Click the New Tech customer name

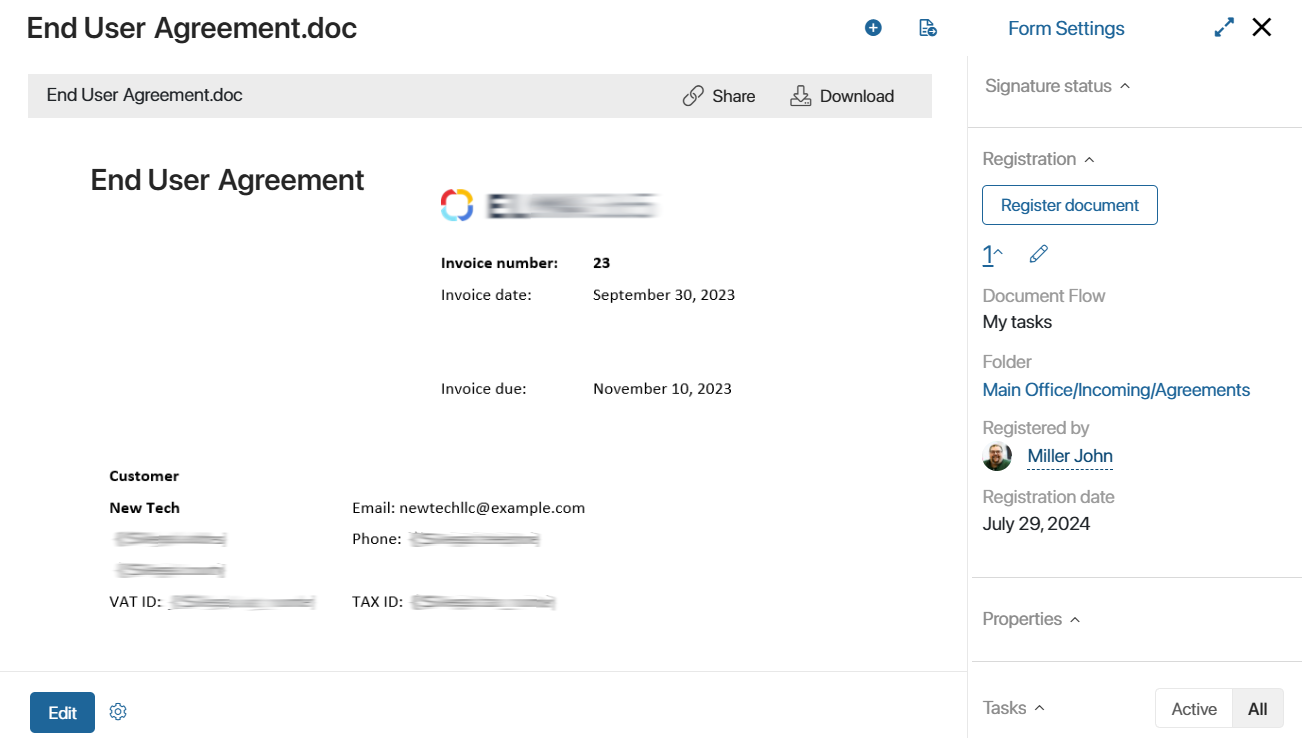(144, 508)
